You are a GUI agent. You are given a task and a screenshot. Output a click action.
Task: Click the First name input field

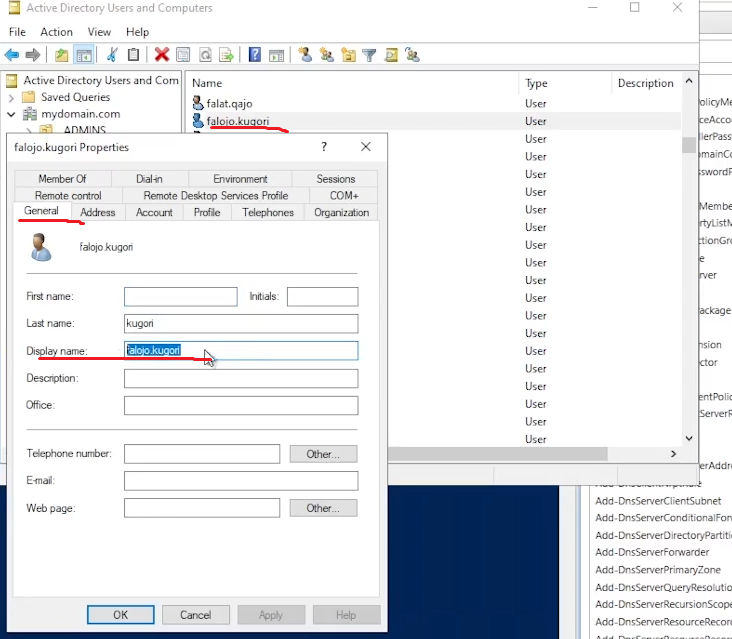181,296
